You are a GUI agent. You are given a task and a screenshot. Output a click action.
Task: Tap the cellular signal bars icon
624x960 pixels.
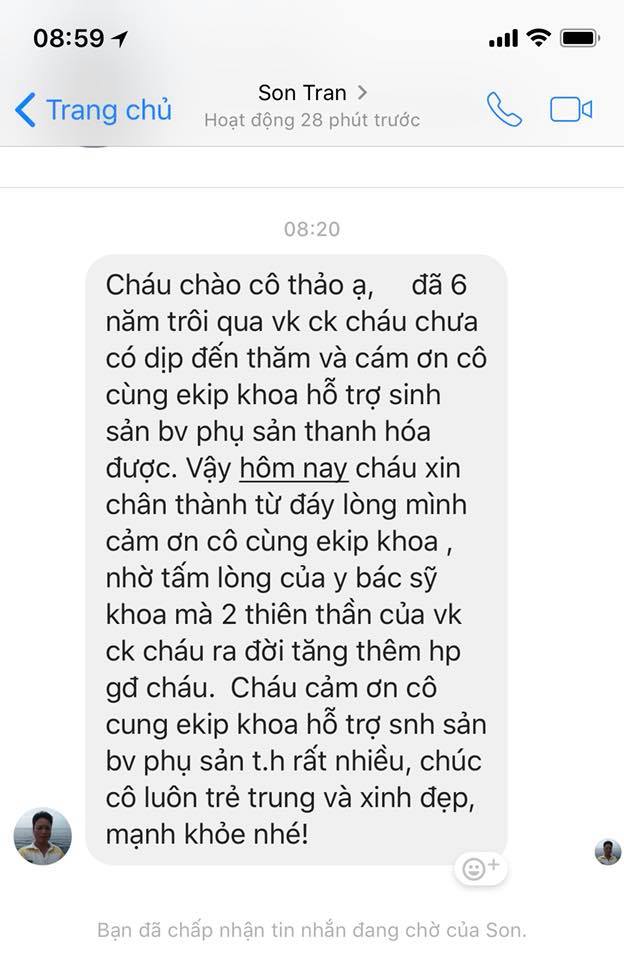(503, 39)
